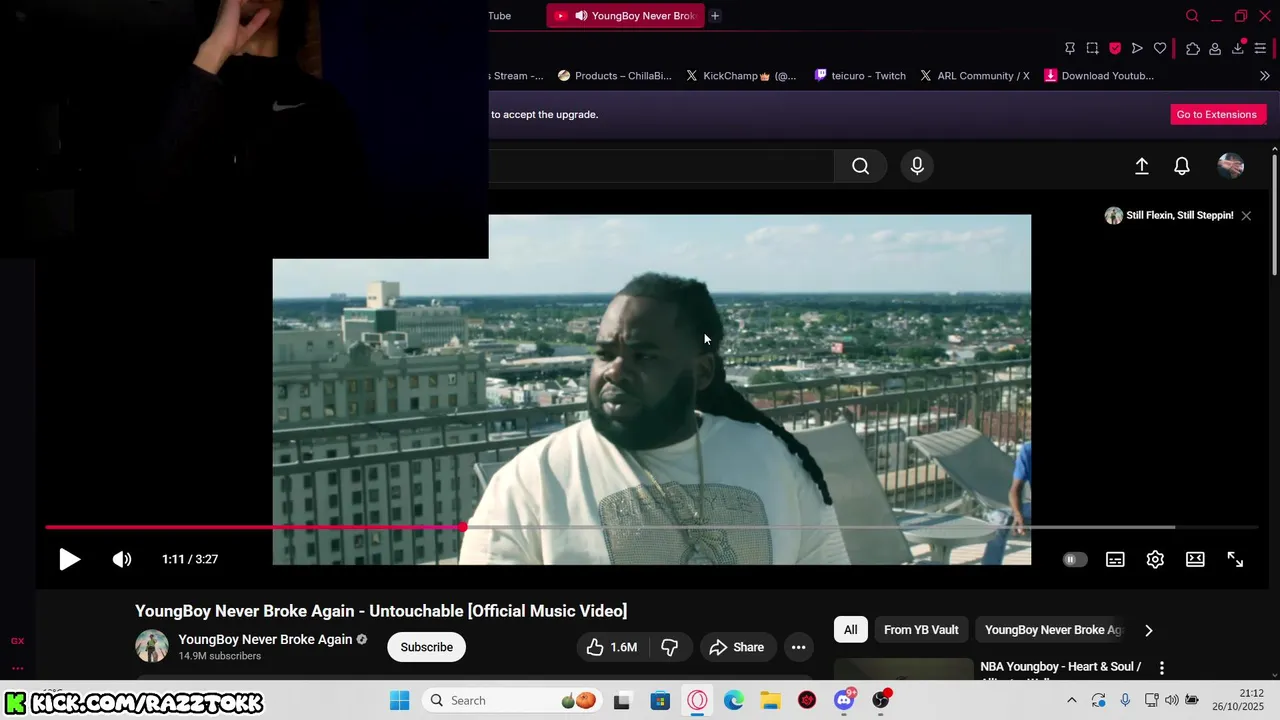The width and height of the screenshot is (1280, 720).
Task: Show more filter chips with right arrow
Action: pos(1148,630)
